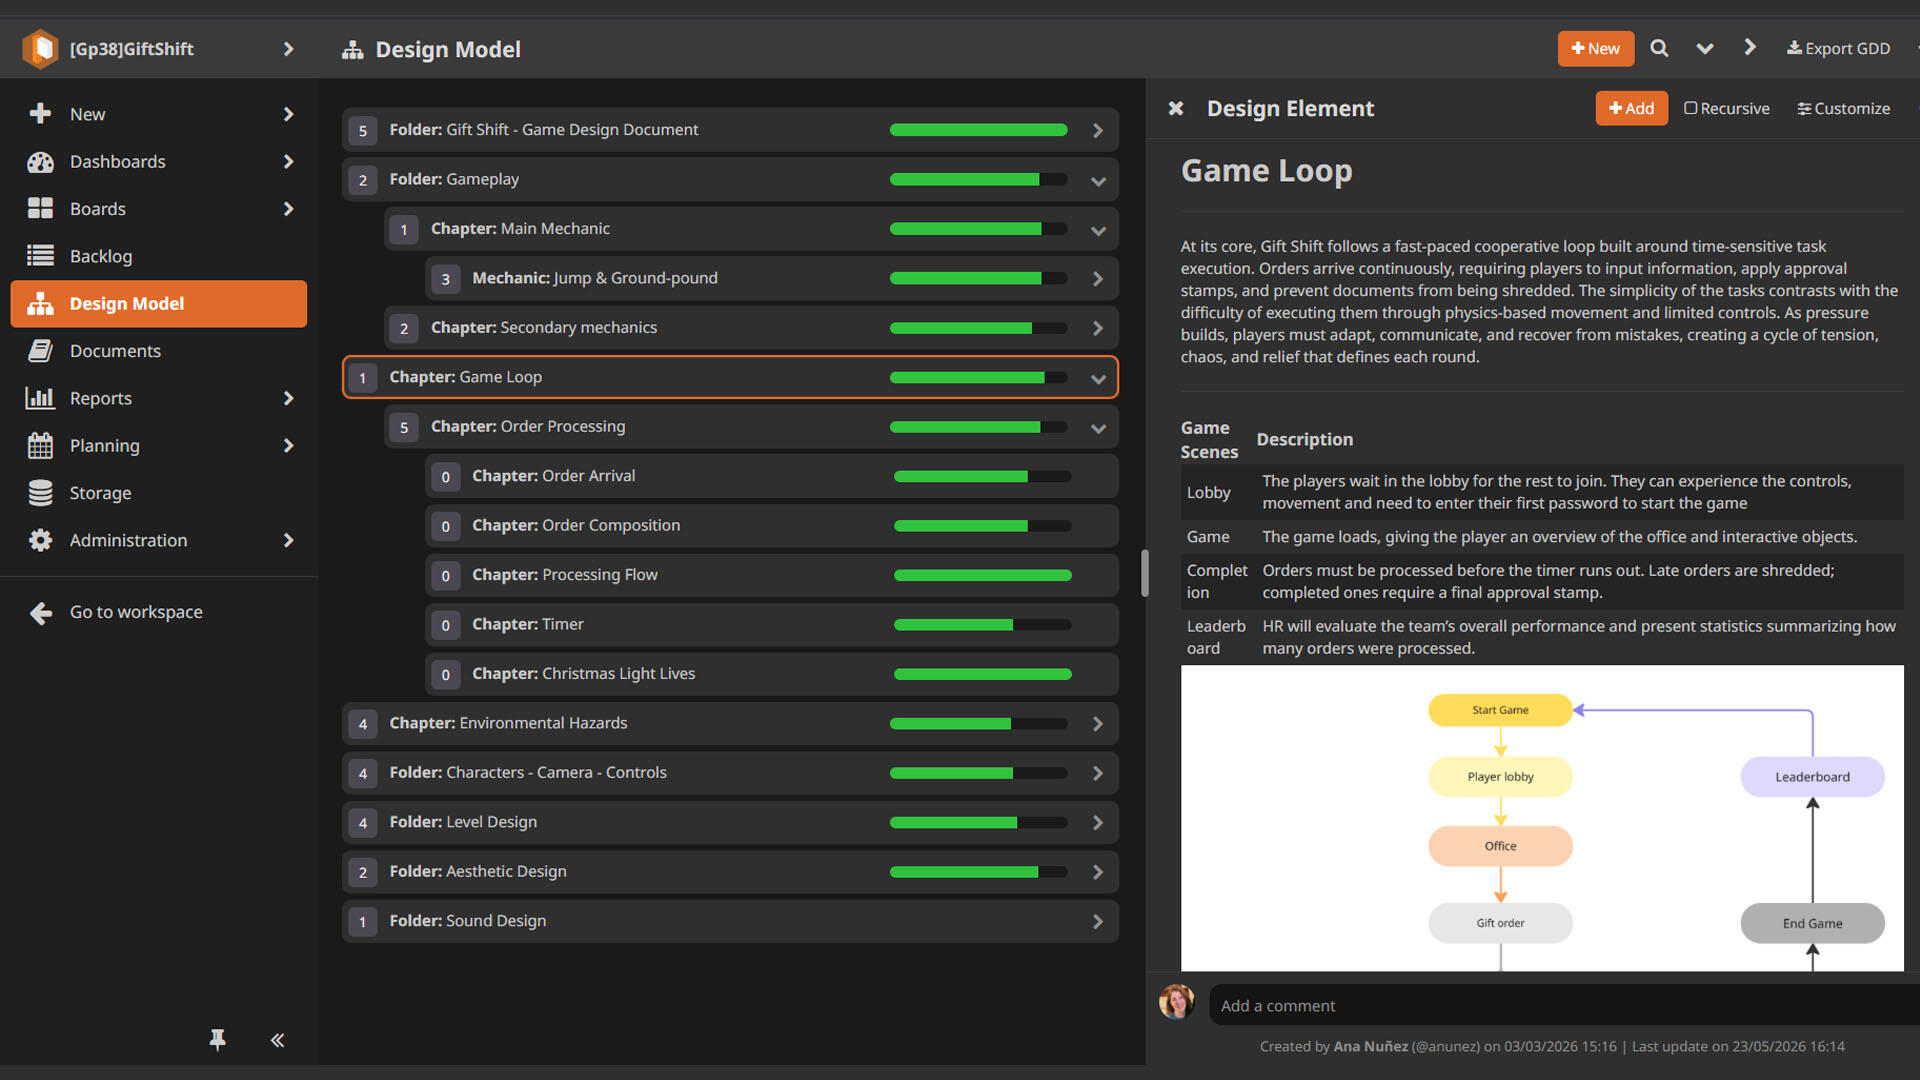Screen dimensions: 1920x1080
Task: Click the Administration gear icon
Action: click(40, 540)
